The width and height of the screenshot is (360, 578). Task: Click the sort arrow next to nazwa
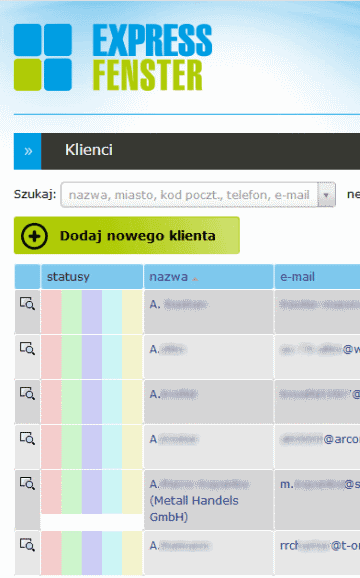tap(195, 279)
